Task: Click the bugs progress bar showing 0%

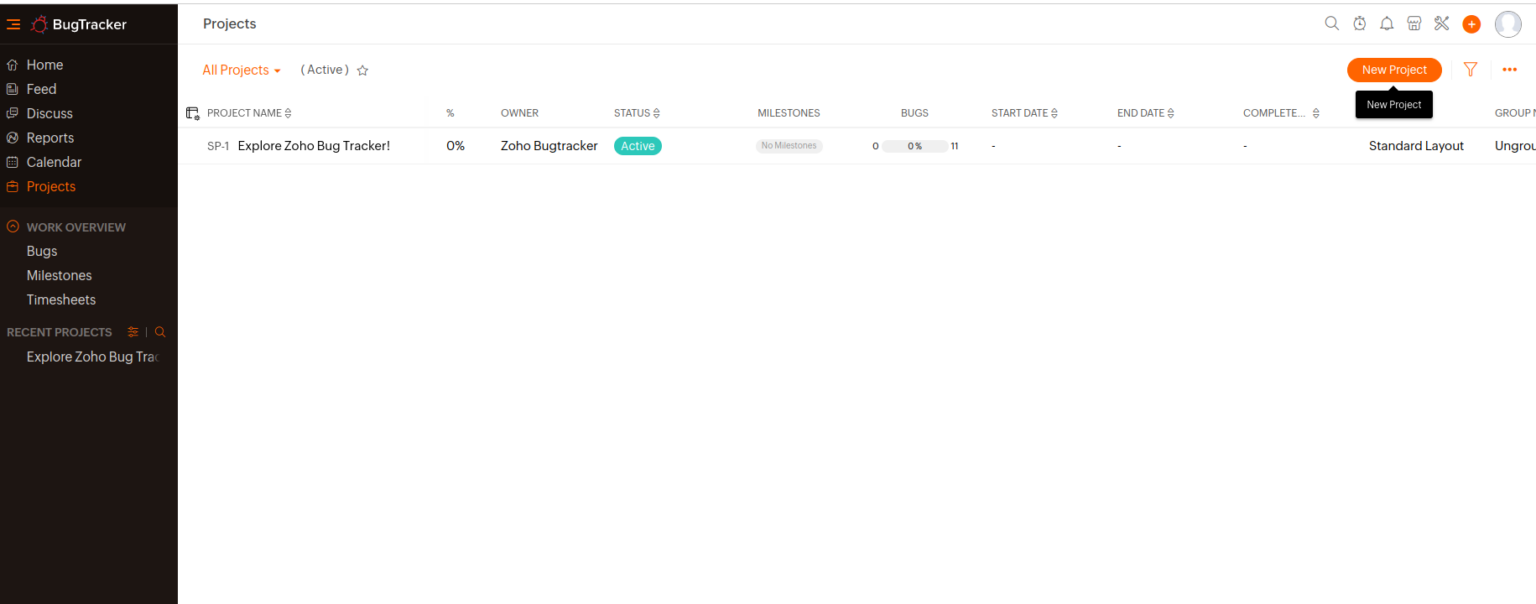Action: [x=915, y=146]
